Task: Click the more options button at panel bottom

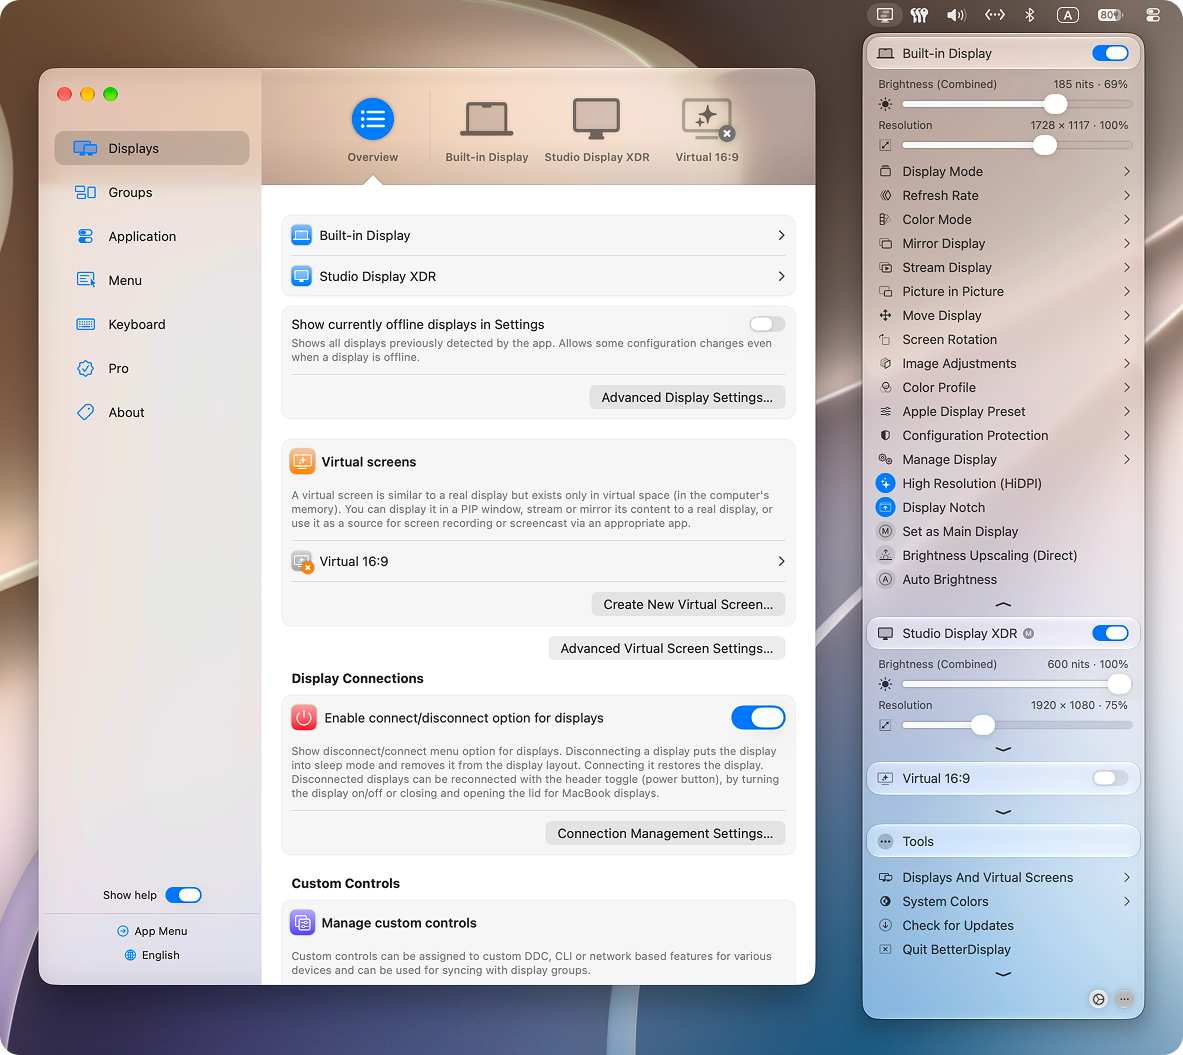Action: point(1124,999)
